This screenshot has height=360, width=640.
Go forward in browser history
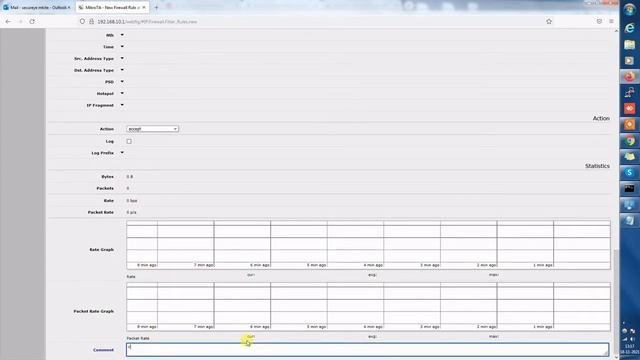tap(20, 21)
